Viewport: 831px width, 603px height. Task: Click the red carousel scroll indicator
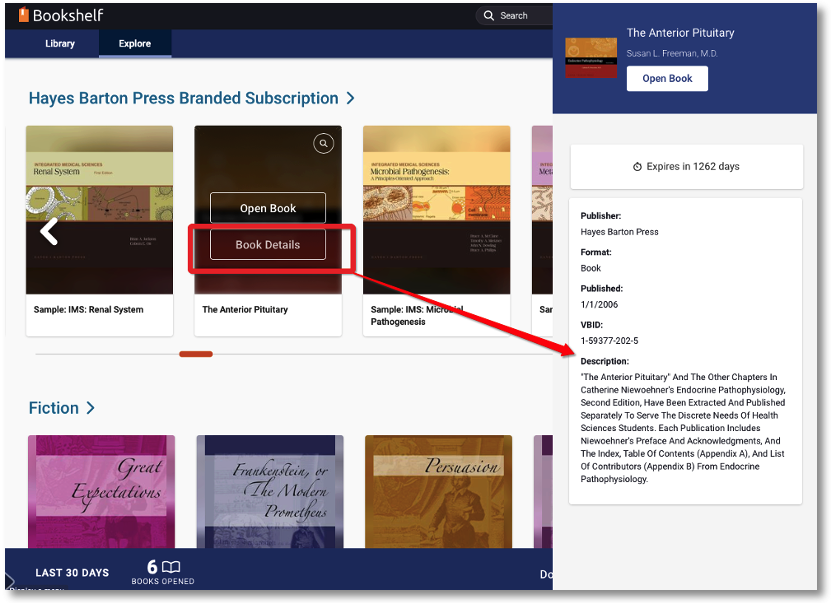click(x=196, y=354)
